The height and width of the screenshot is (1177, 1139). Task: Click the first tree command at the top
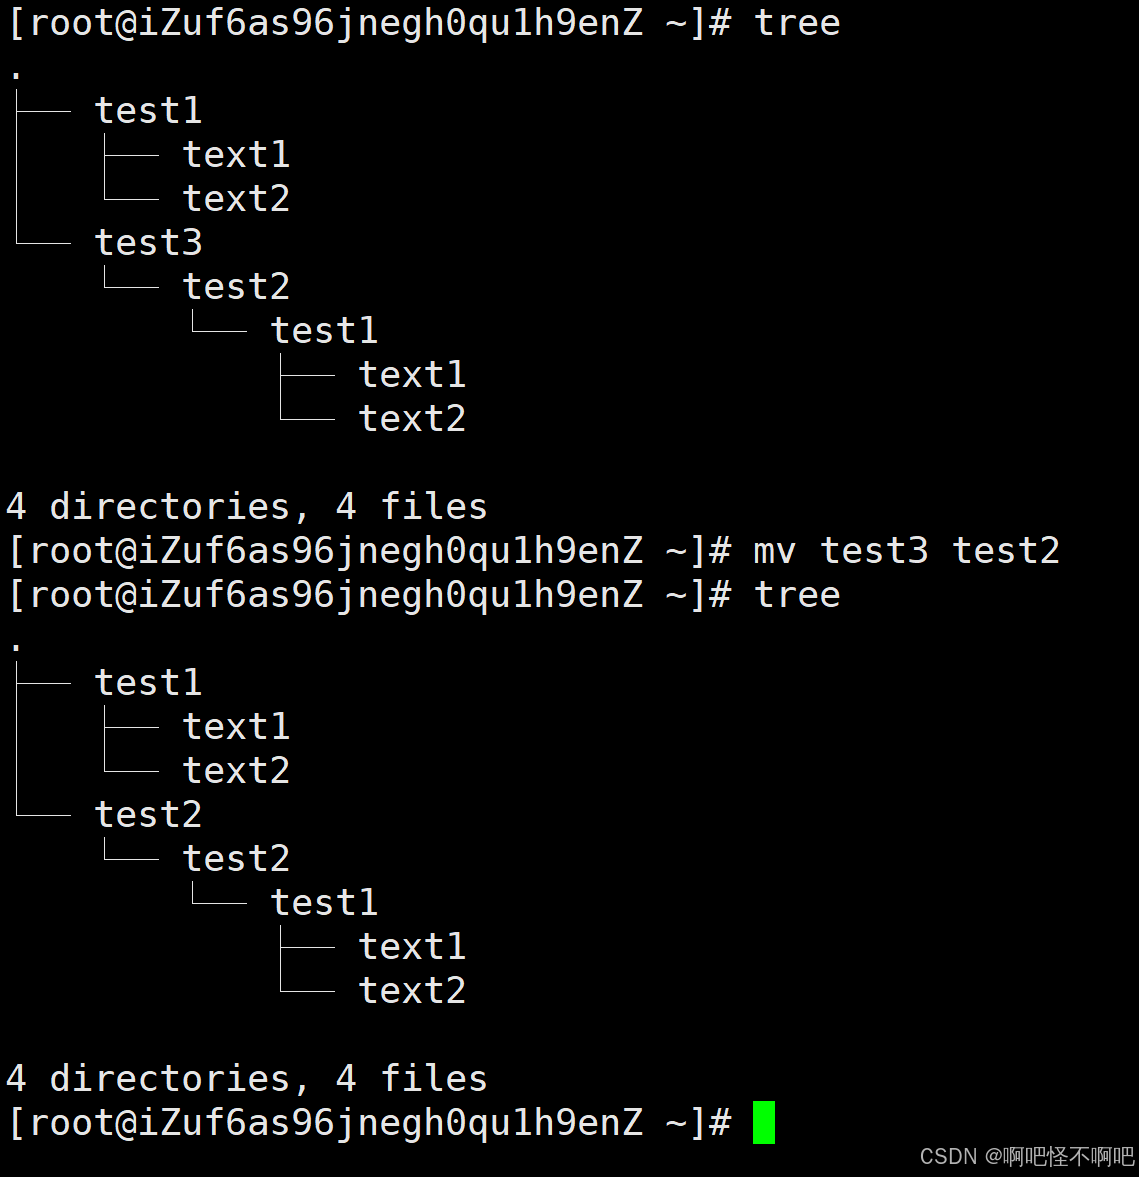[797, 23]
